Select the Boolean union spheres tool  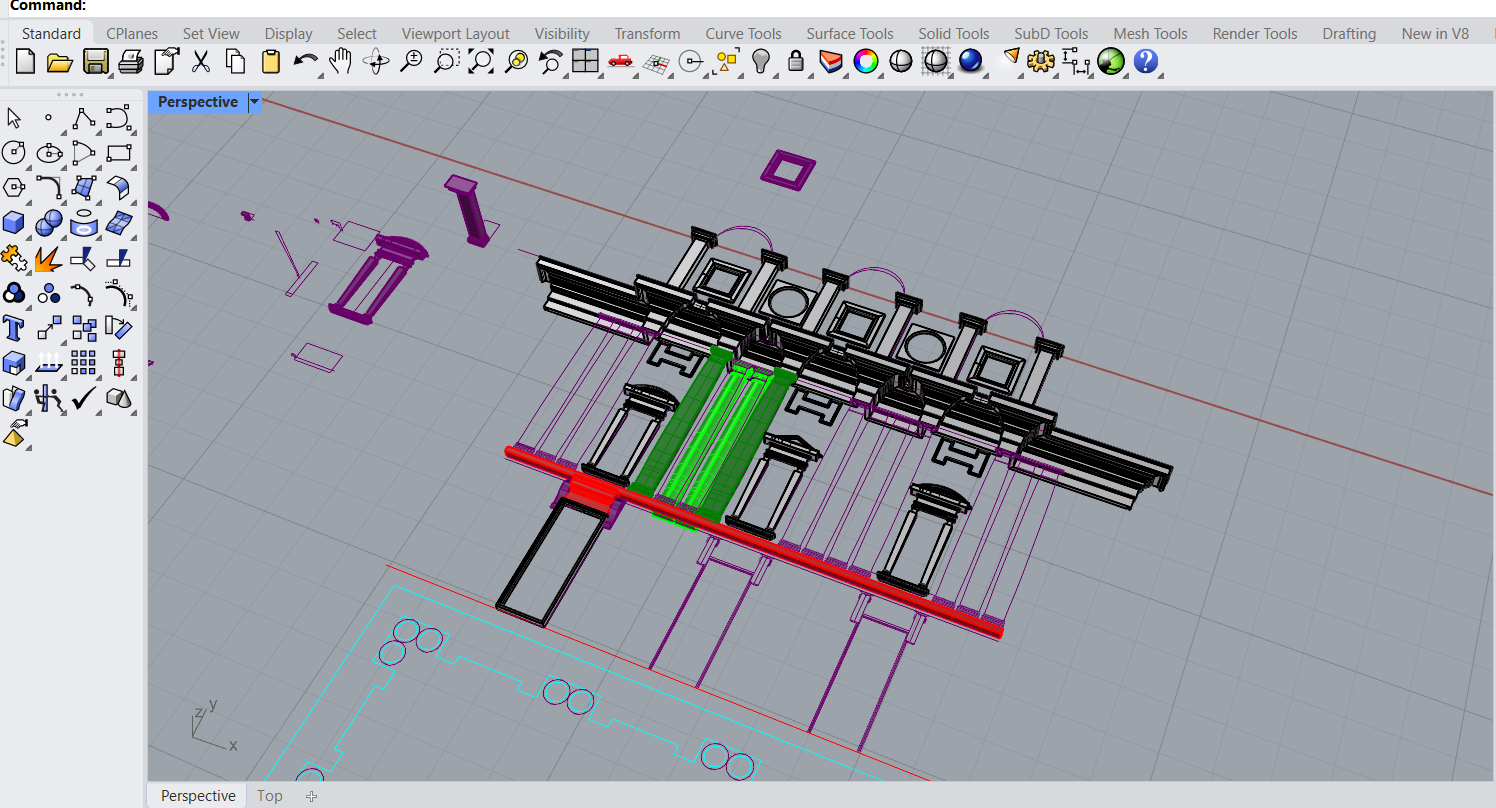48,222
